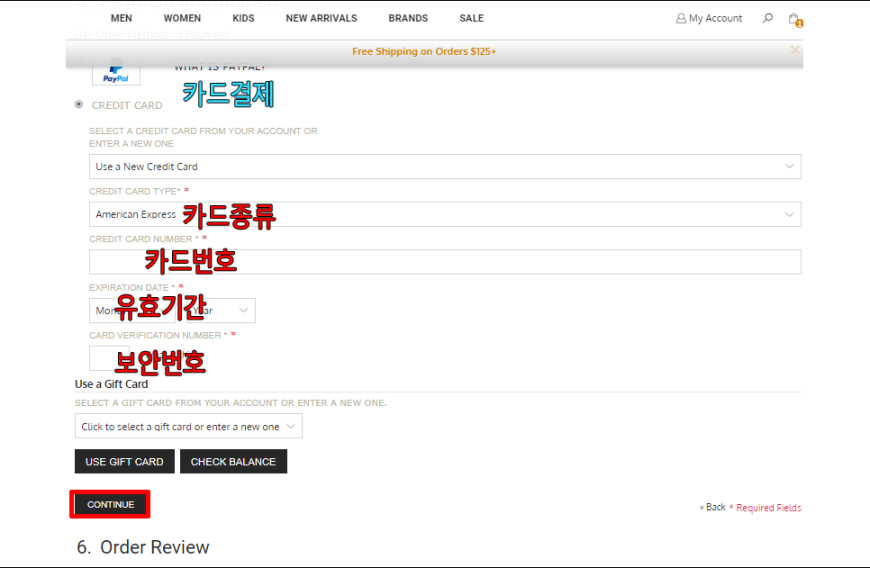Click the My Account link text
The height and width of the screenshot is (568, 870).
coord(715,18)
